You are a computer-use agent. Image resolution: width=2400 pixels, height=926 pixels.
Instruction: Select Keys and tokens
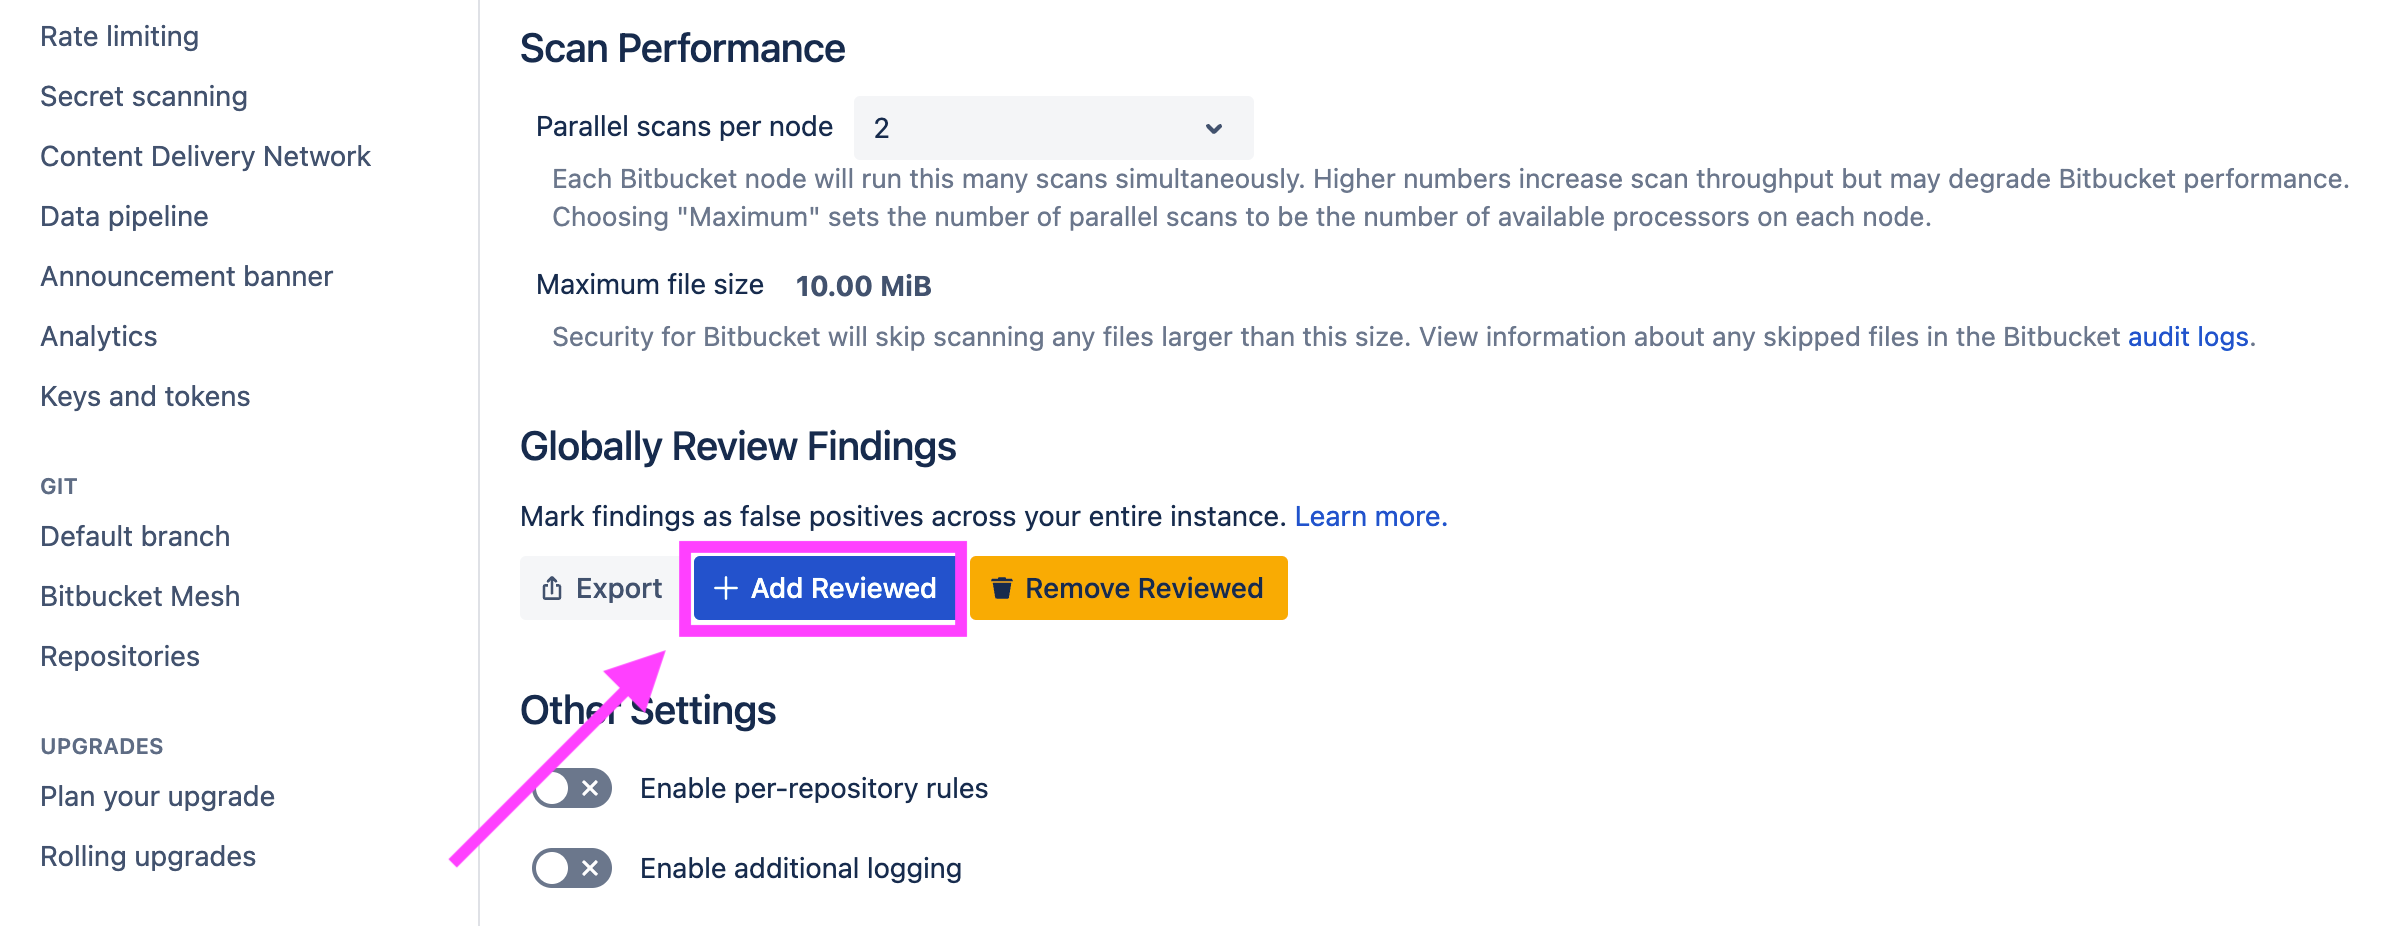point(144,396)
